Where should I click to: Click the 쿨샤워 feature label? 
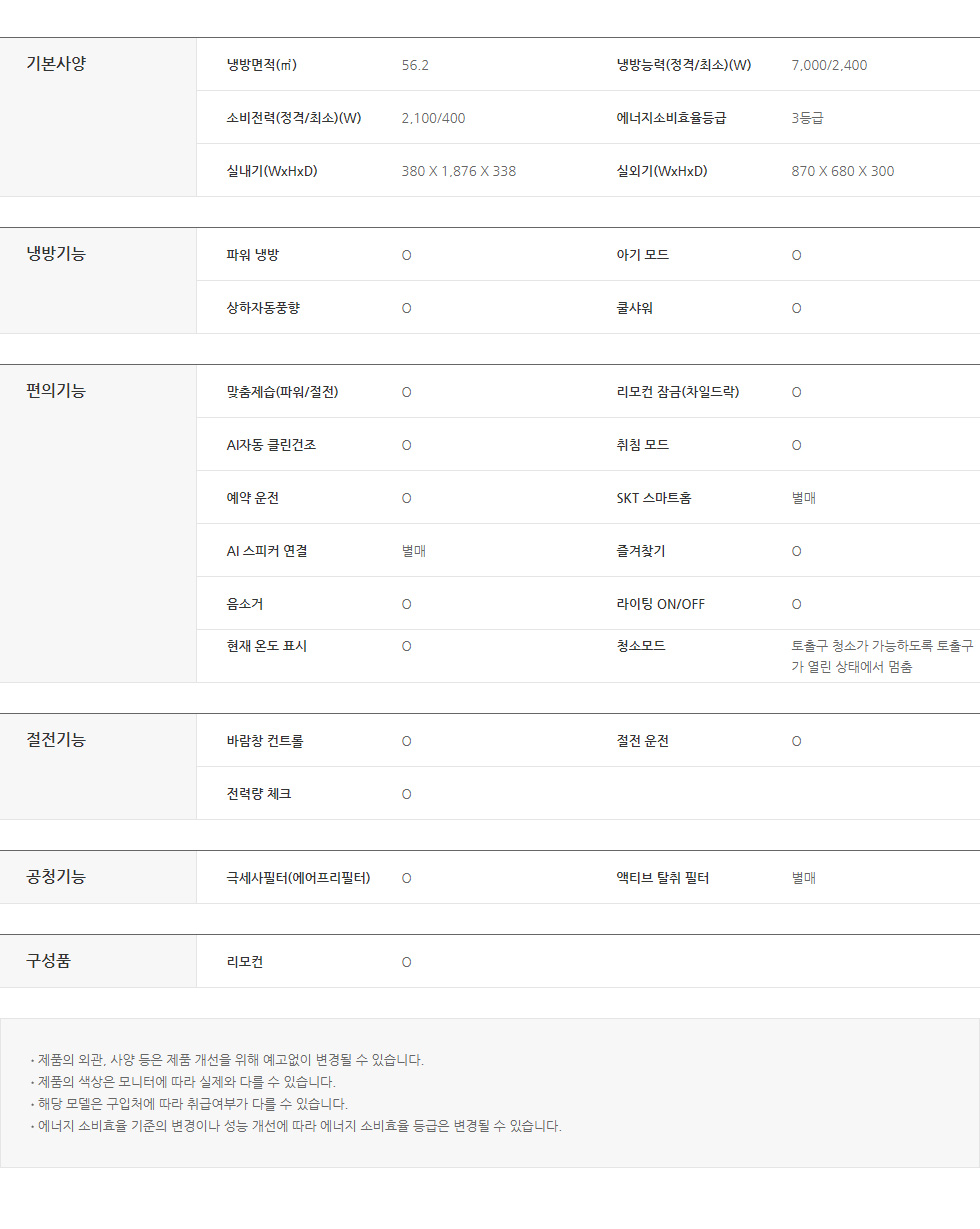pyautogui.click(x=634, y=308)
